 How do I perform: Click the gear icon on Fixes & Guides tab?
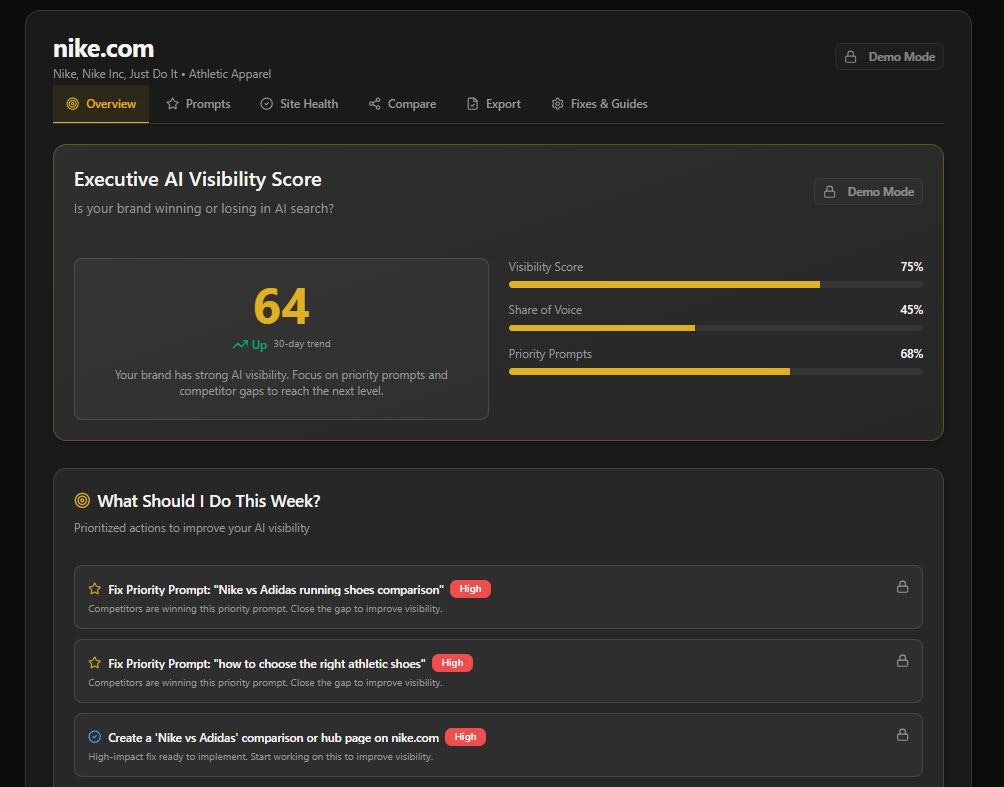click(x=558, y=104)
